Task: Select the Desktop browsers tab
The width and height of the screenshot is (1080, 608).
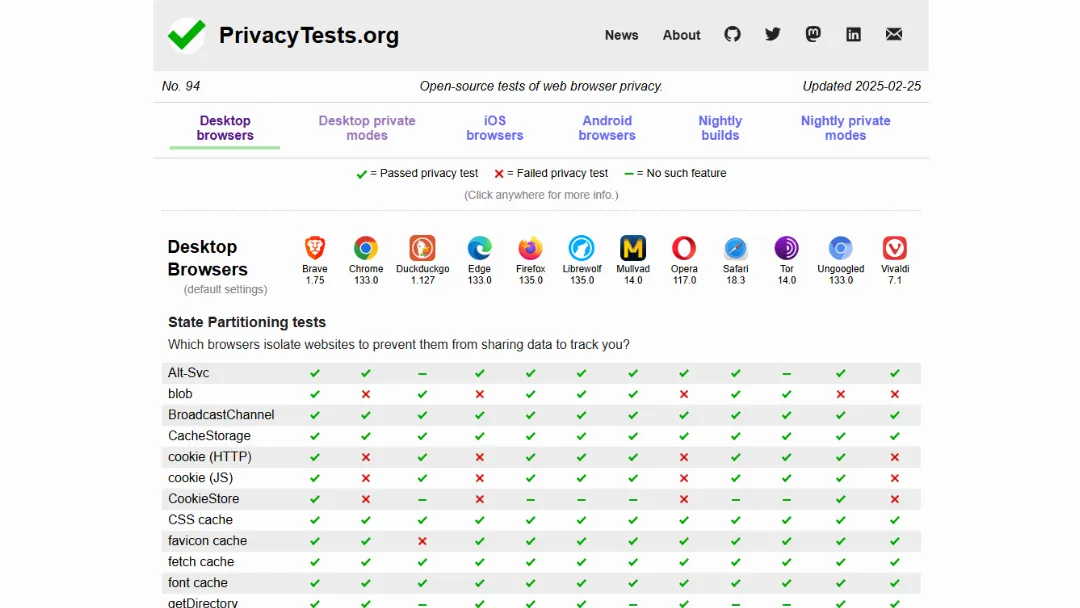Action: 225,128
